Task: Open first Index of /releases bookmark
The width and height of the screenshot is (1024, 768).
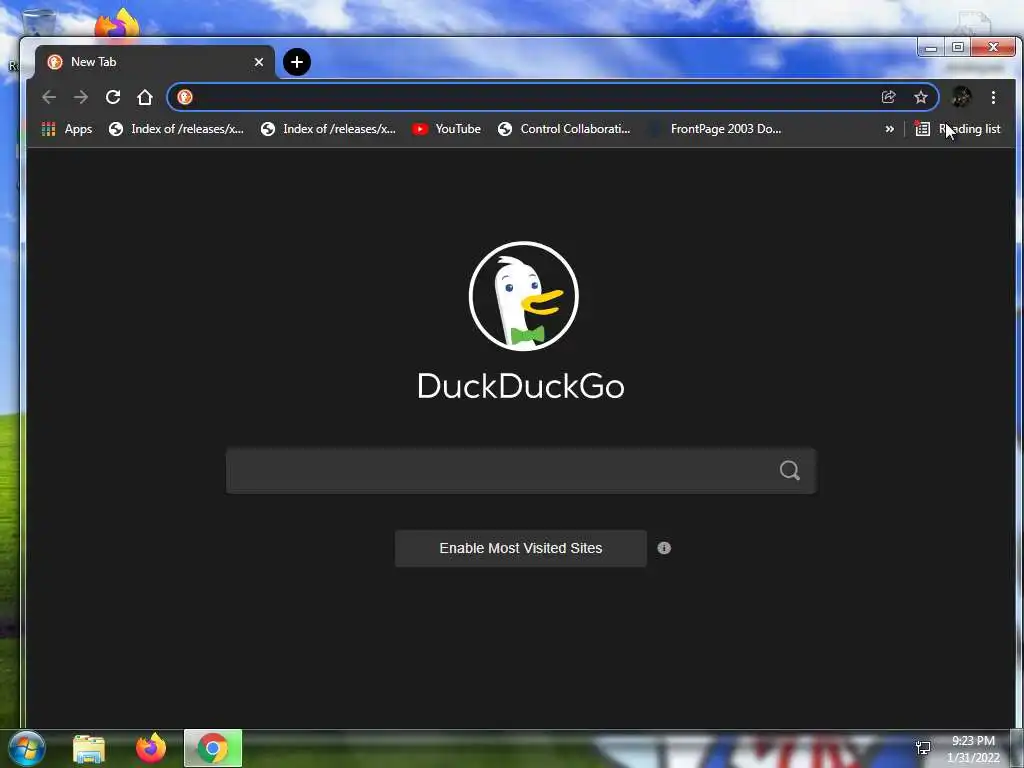Action: coord(176,129)
